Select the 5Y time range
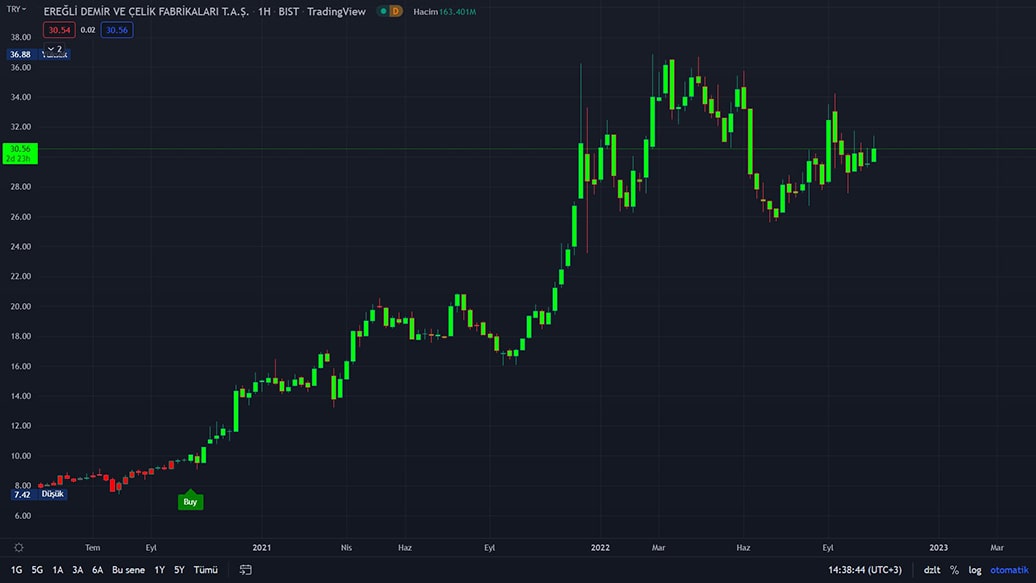Image resolution: width=1036 pixels, height=583 pixels. point(179,570)
